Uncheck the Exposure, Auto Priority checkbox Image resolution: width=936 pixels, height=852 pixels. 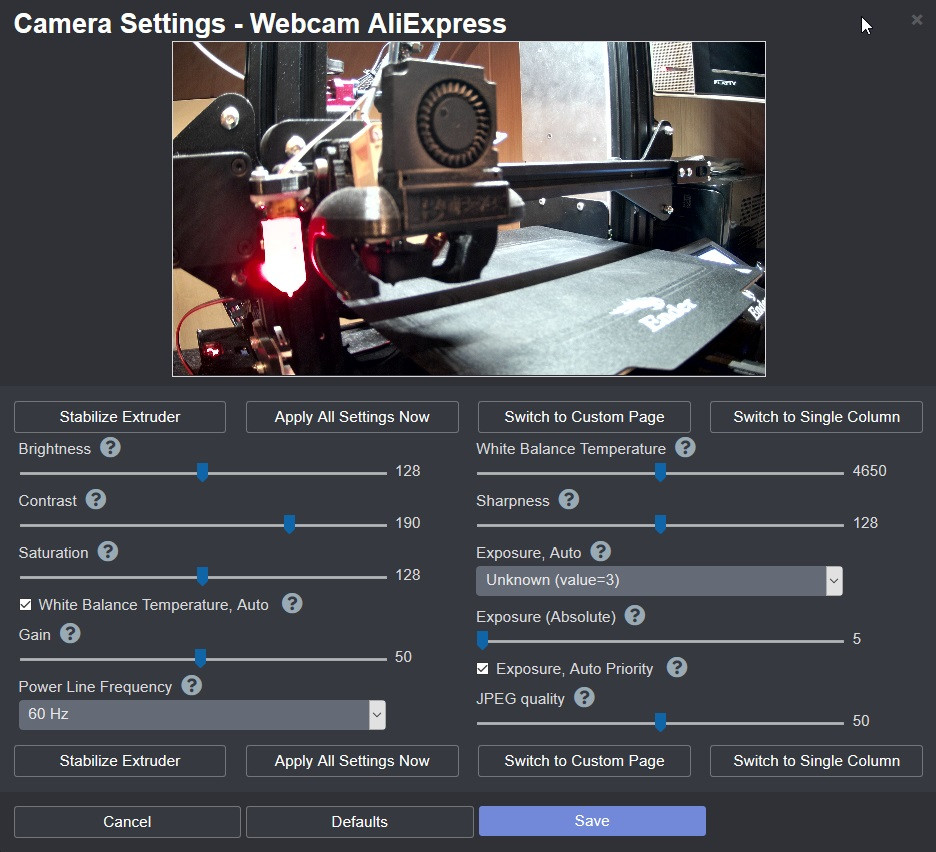click(x=484, y=668)
